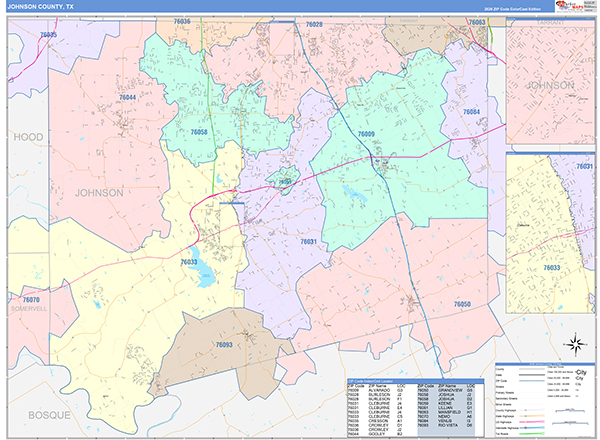Open the lower-right Cleburne inset map
The height and width of the screenshot is (440, 600).
pos(551,233)
